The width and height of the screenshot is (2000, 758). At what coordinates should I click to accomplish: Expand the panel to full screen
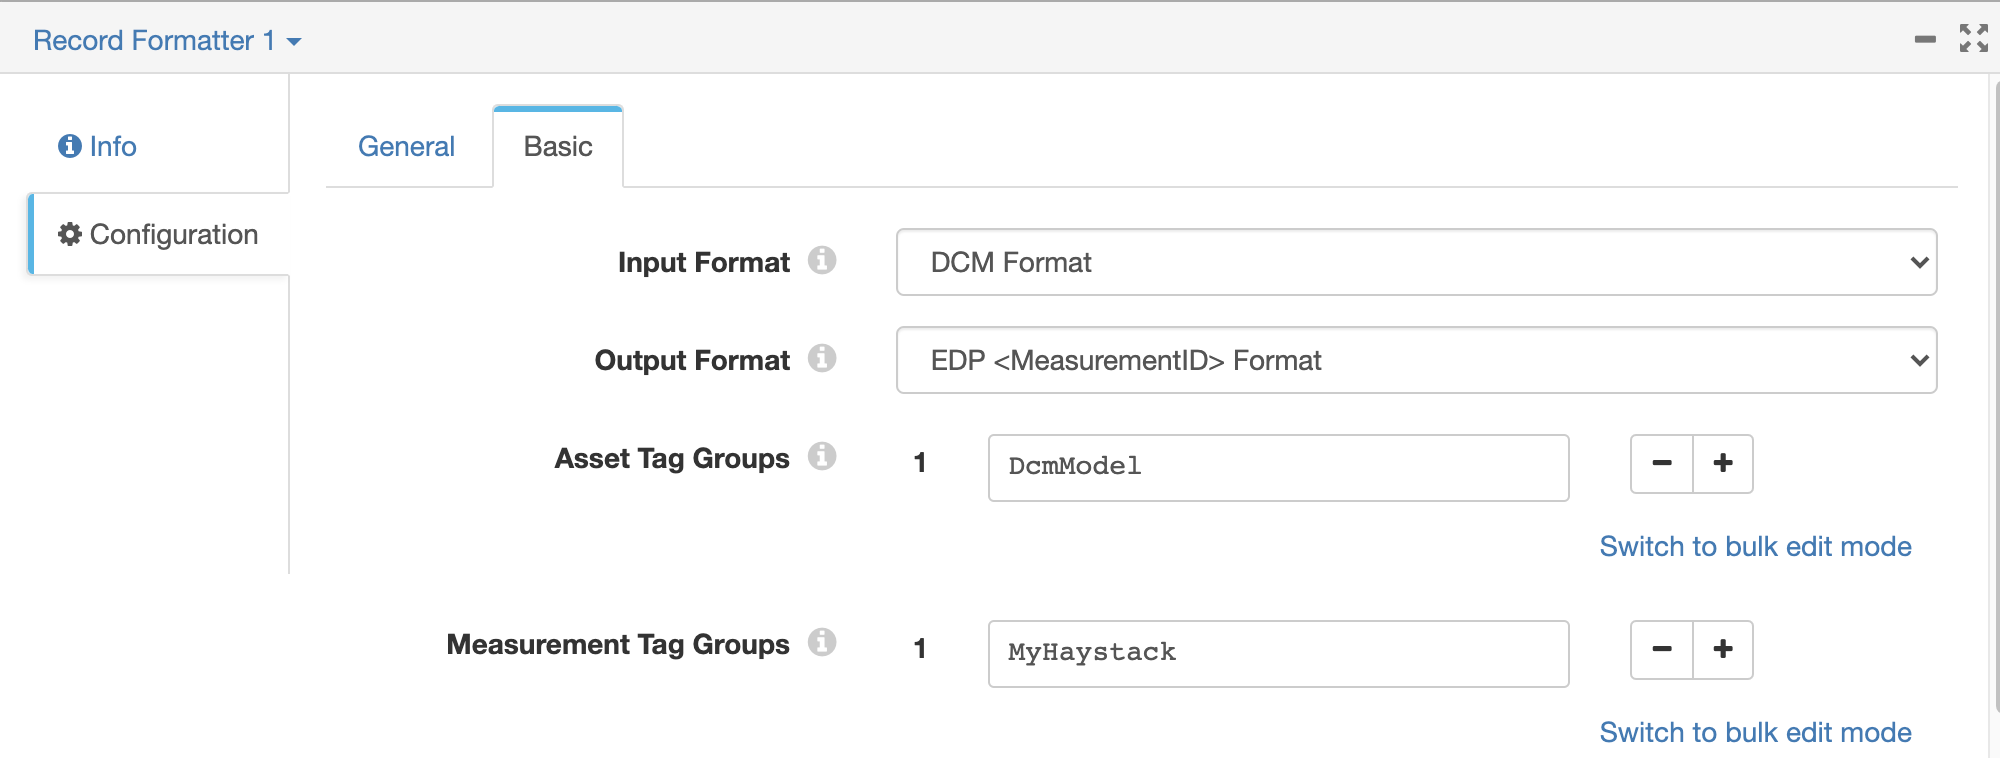click(x=1973, y=38)
